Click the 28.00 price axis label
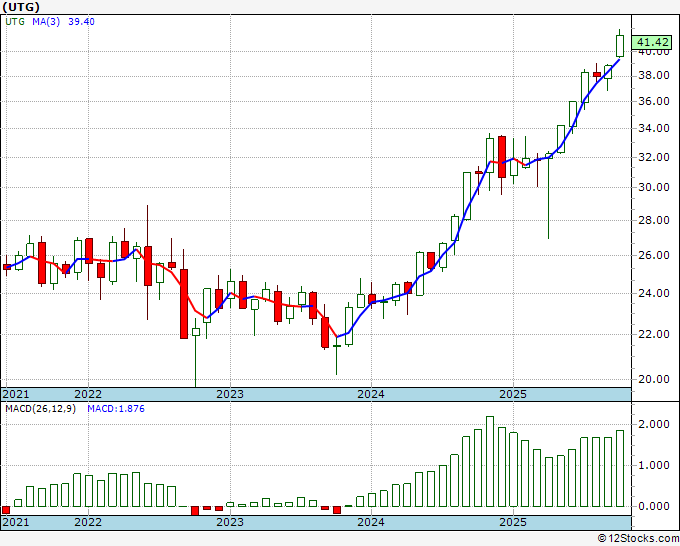Screen dimensions: 680x546 (654, 220)
